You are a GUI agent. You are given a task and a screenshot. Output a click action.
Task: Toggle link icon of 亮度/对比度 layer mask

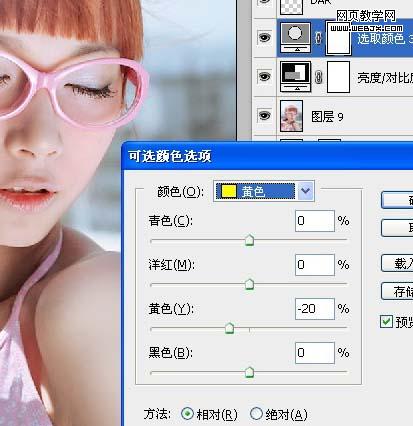click(318, 77)
